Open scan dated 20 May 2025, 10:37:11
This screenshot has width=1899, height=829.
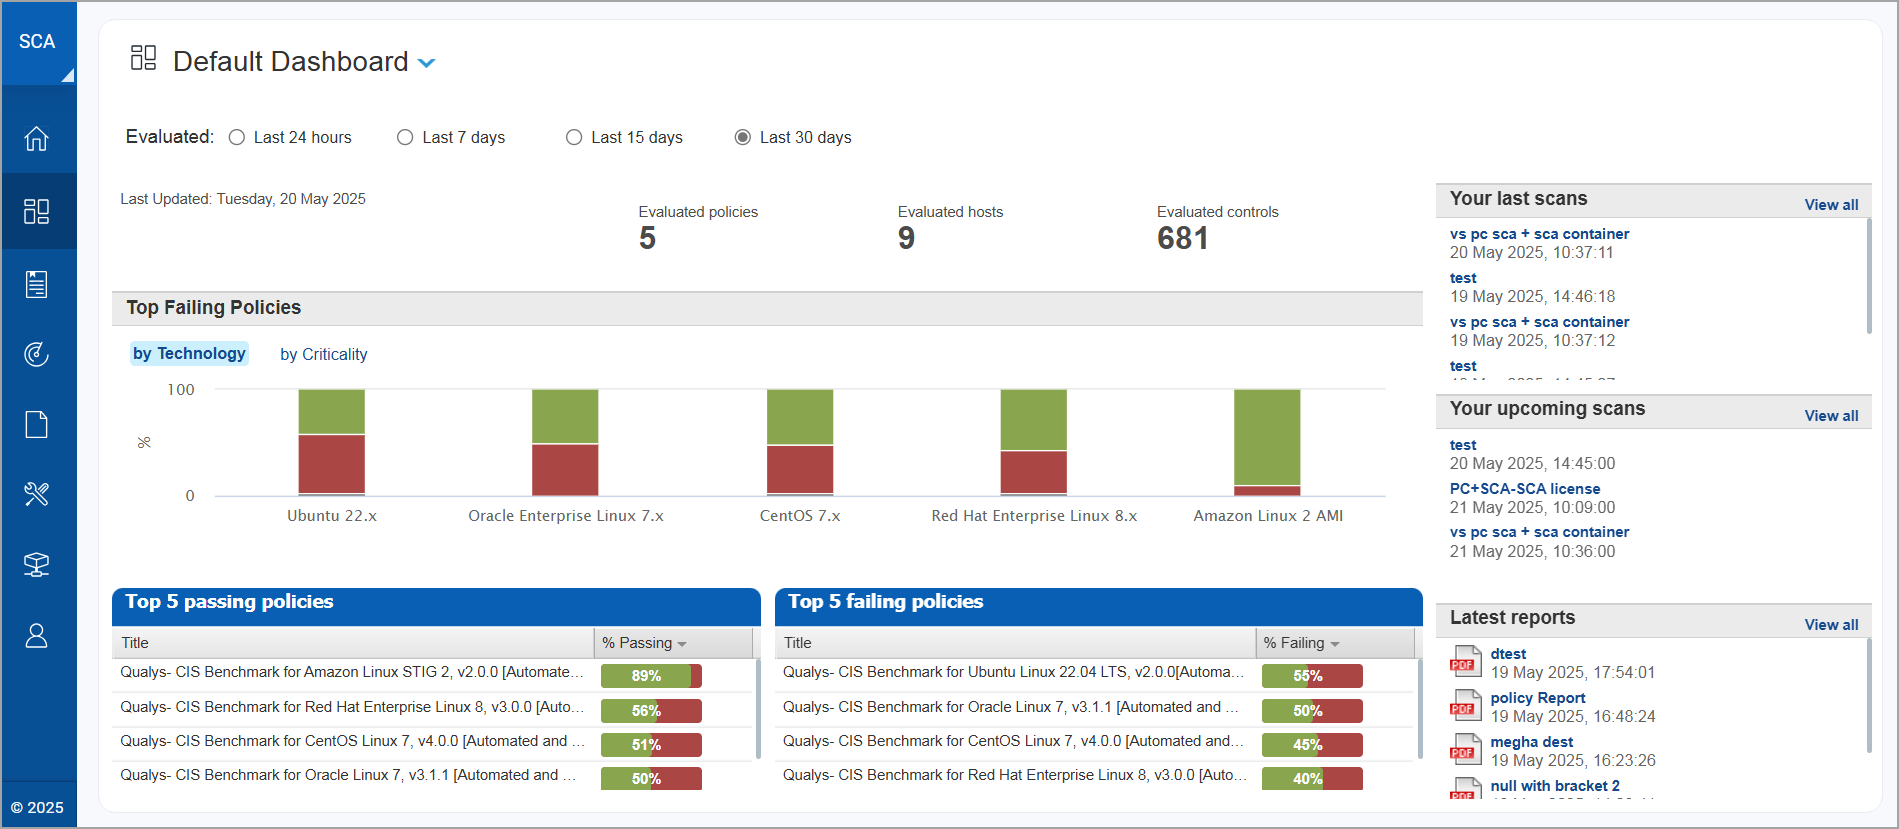point(1539,234)
